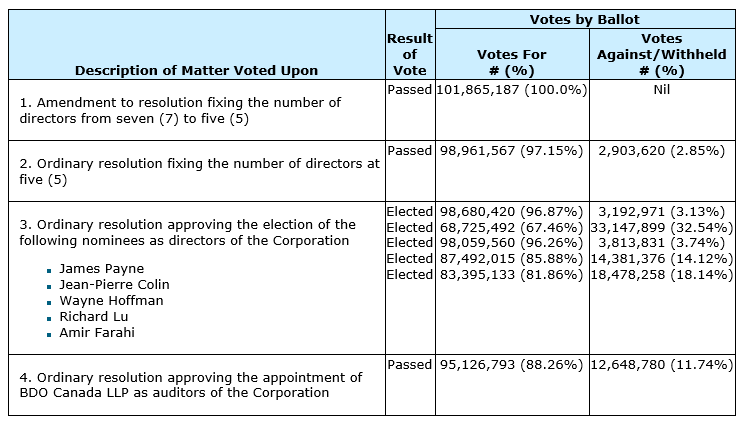Select the 2,903,620 (2.85%) against value
747x422 pixels.
tap(661, 150)
